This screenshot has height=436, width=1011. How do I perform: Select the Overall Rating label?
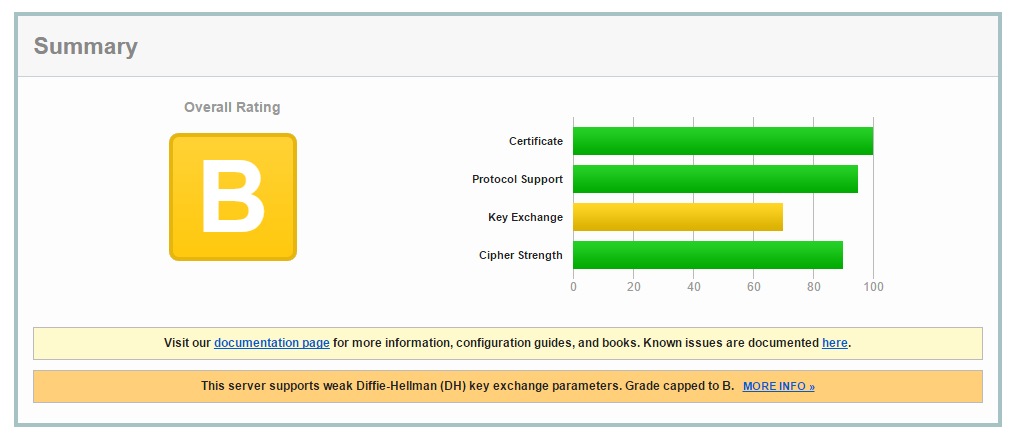(232, 107)
